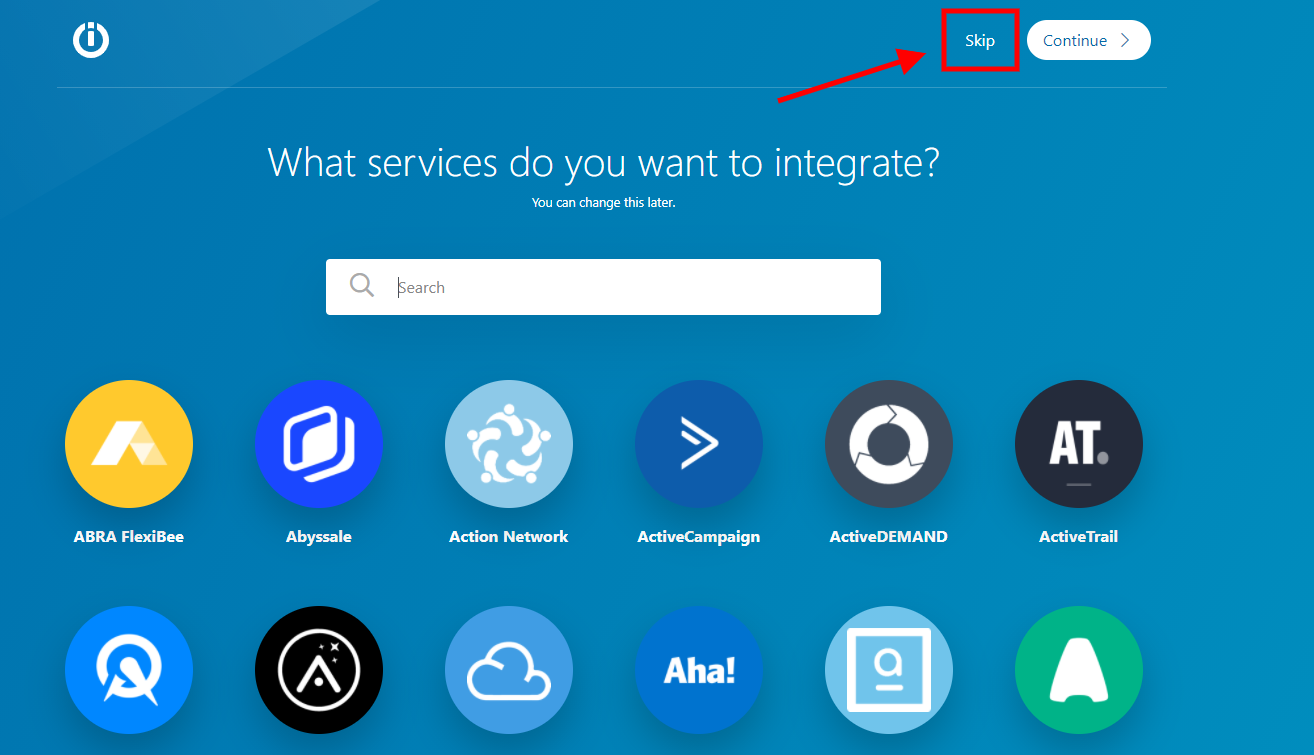Image resolution: width=1314 pixels, height=755 pixels.
Task: Pick the square lowercase 'a' service icon
Action: coord(889,670)
